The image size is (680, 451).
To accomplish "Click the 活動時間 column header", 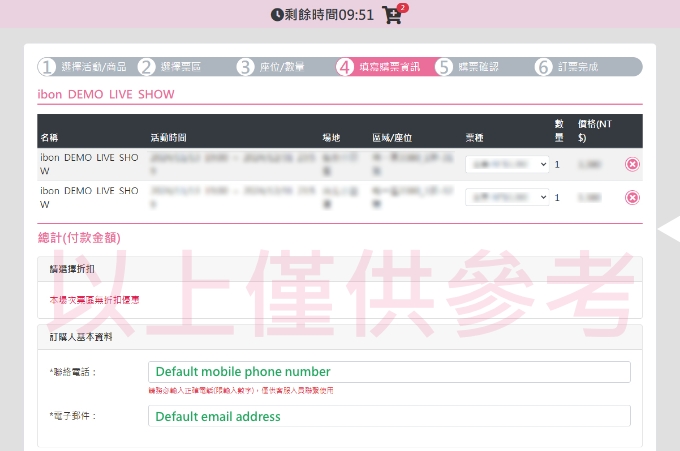I will coord(169,136).
